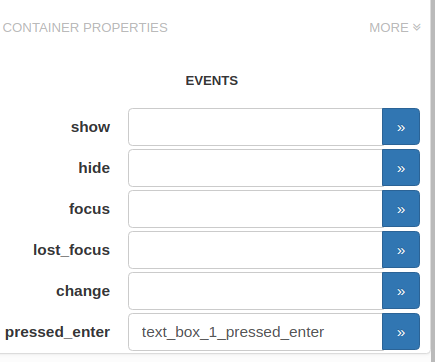Click the lost_focus event input box
This screenshot has width=435, height=362.
255,250
